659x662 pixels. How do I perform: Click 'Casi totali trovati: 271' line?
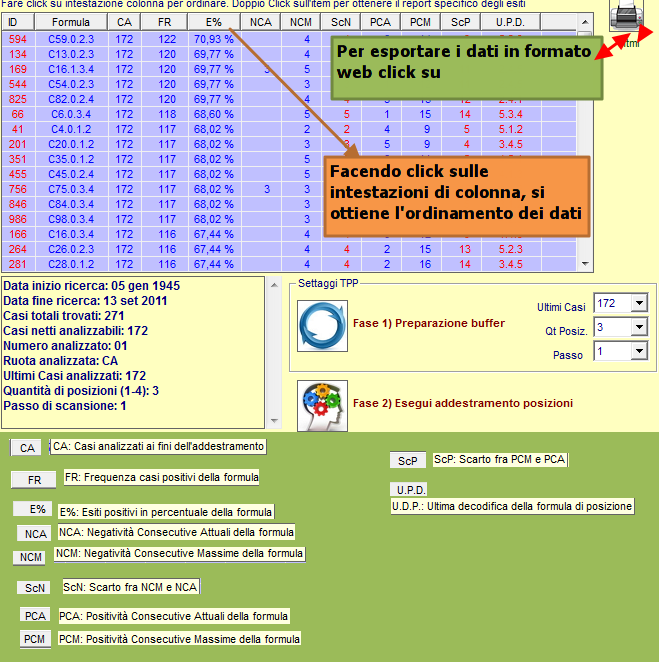coord(64,316)
